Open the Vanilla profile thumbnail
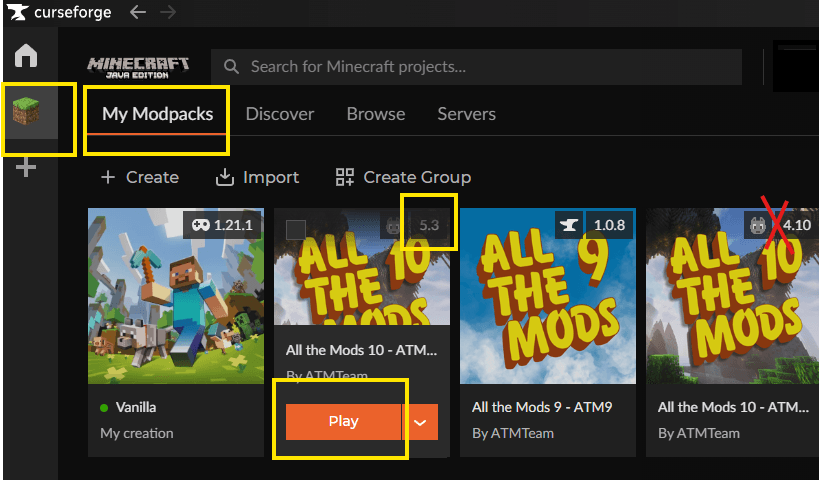819x480 pixels. point(176,296)
